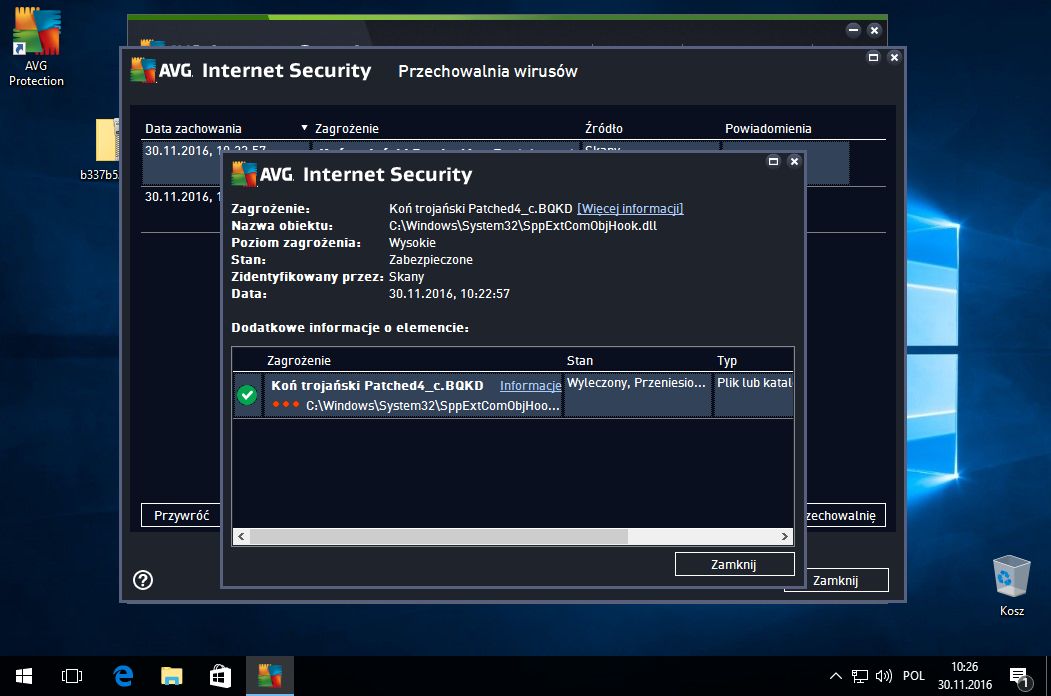The height and width of the screenshot is (696, 1051).
Task: Click the AVG icon on the taskbar
Action: click(268, 676)
